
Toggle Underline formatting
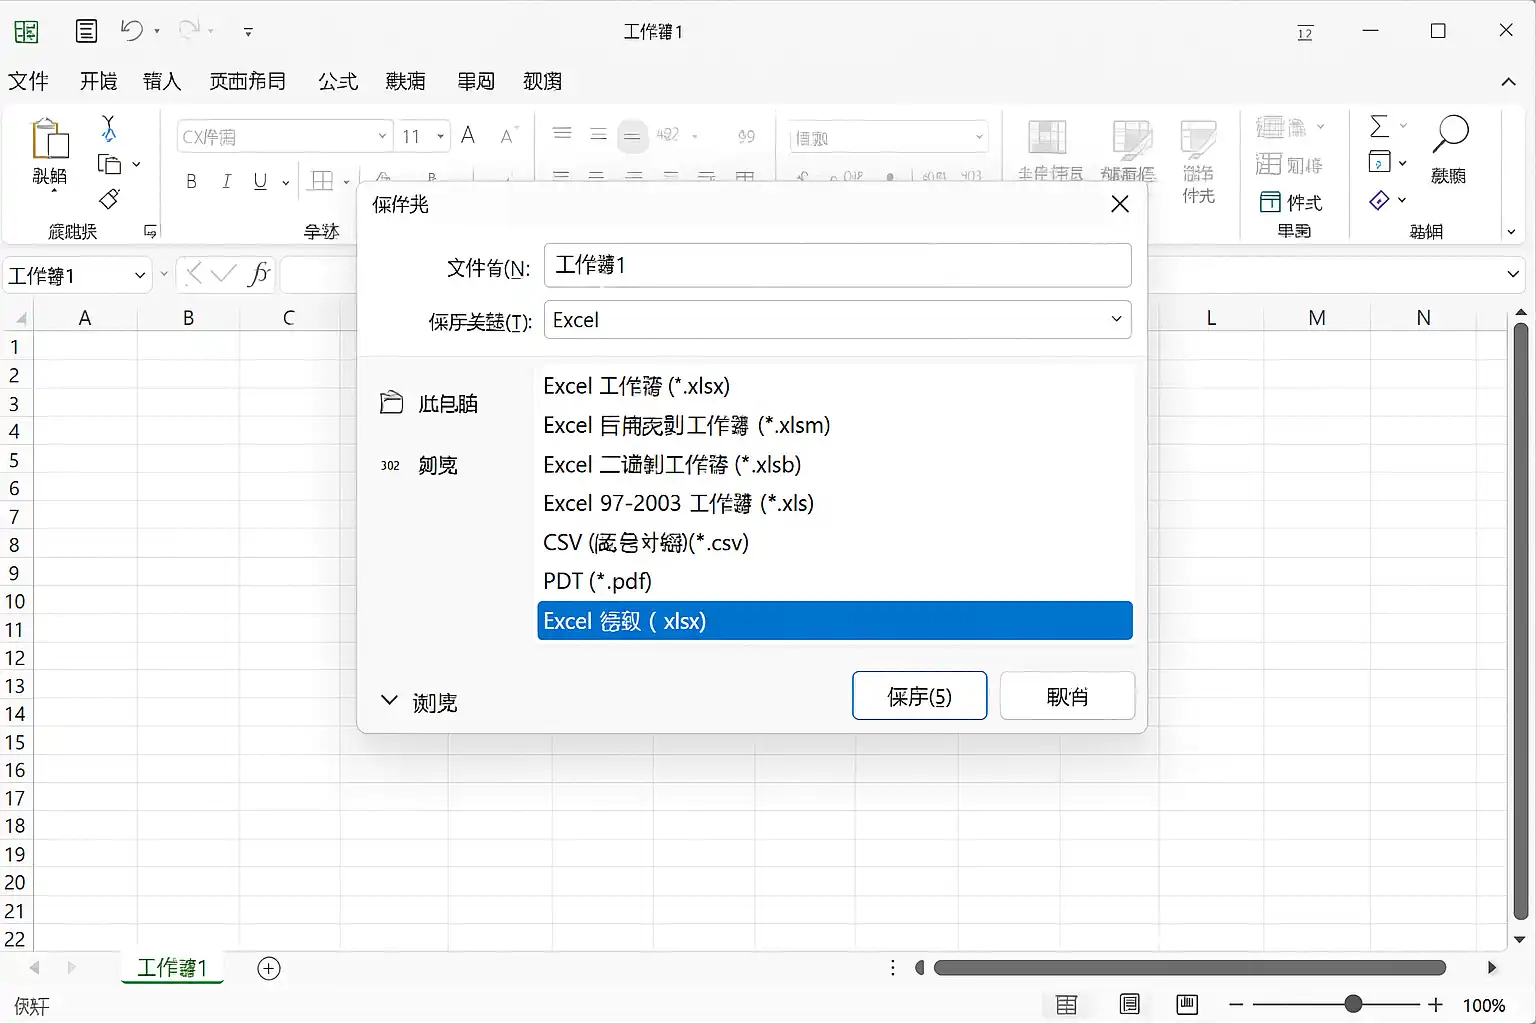point(260,181)
